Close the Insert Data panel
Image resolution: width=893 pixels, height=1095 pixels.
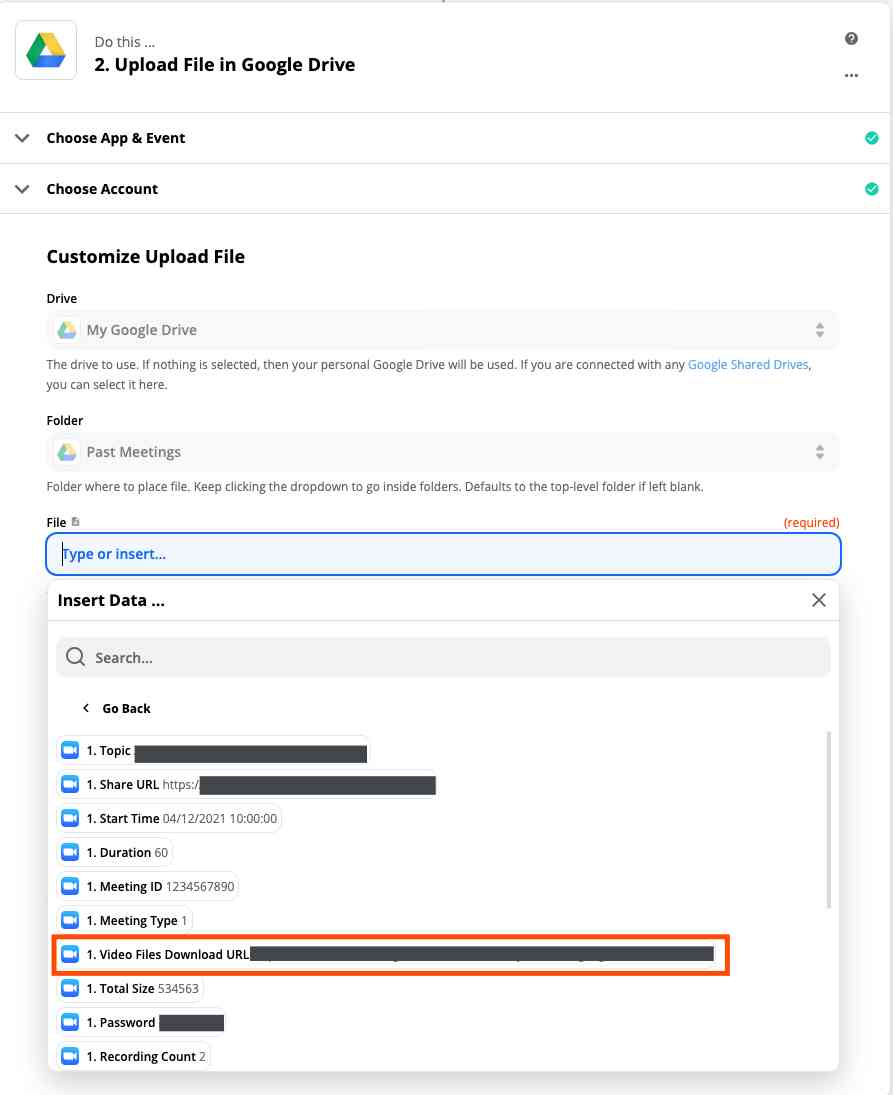coord(819,600)
